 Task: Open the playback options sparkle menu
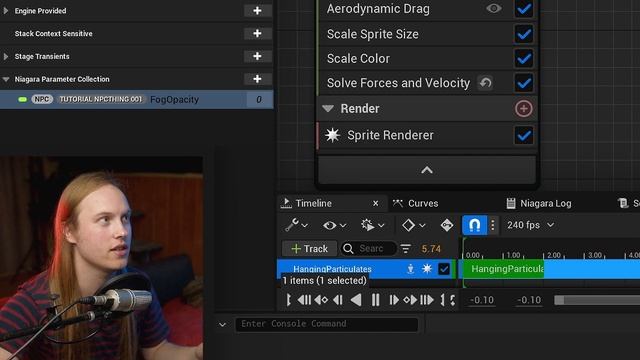pyautogui.click(x=372, y=225)
